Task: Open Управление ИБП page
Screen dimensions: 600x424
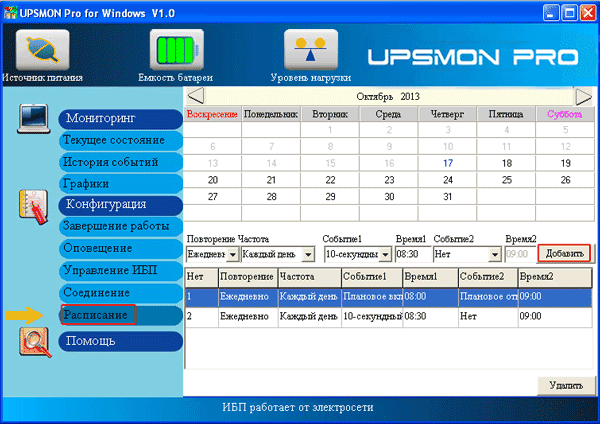Action: (121, 271)
